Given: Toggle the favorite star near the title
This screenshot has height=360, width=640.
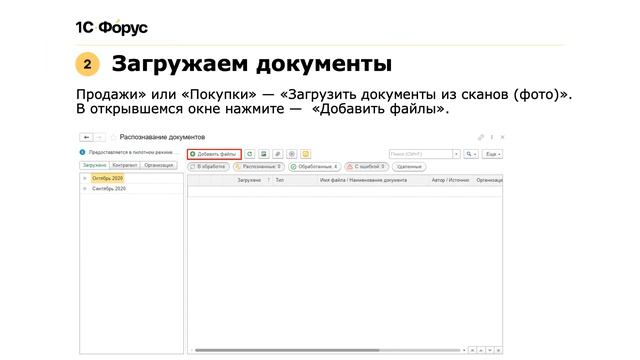Looking at the screenshot, I should [x=113, y=137].
